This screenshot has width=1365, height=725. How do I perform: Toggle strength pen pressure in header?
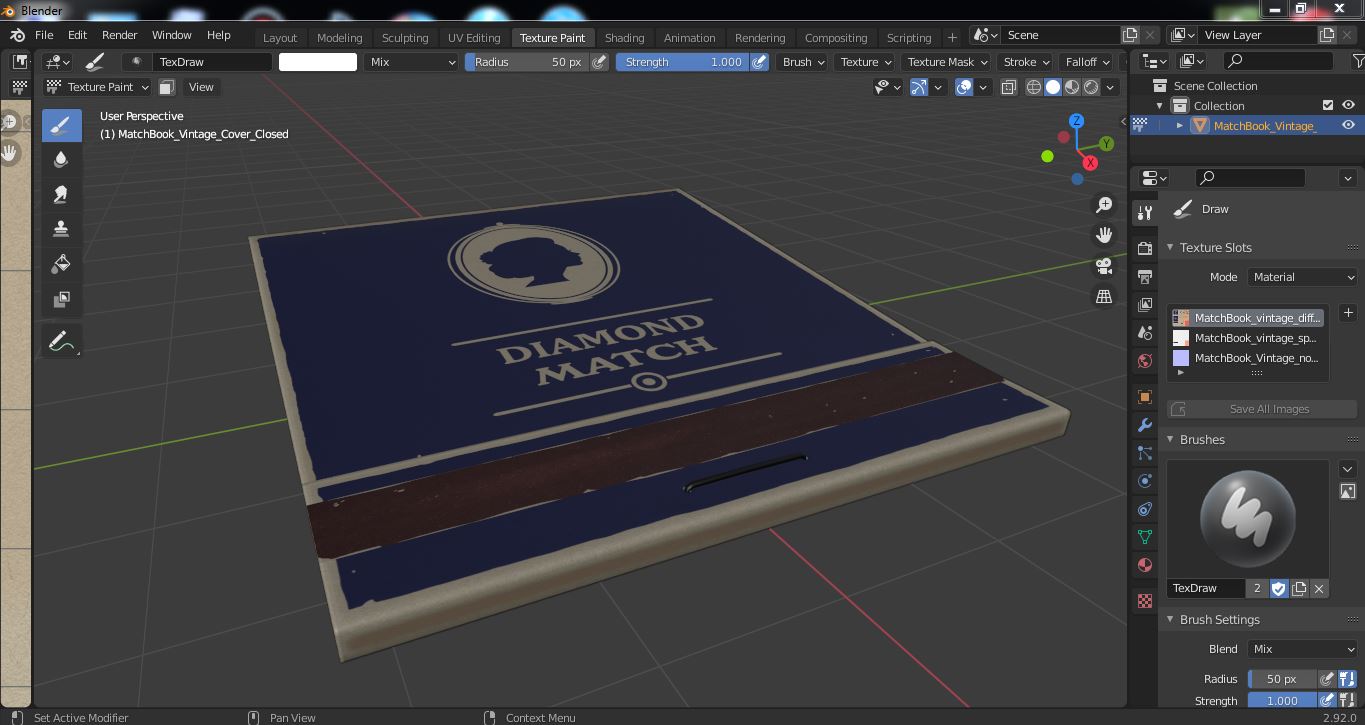click(760, 62)
